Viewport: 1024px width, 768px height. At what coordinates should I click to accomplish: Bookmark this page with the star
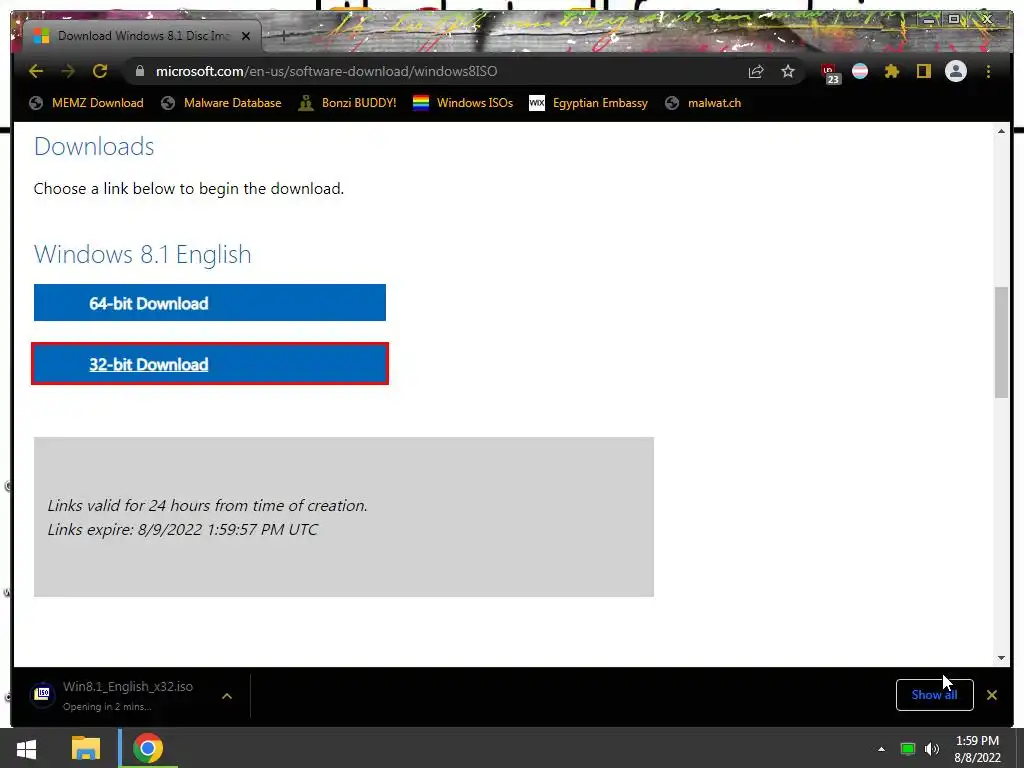tap(788, 71)
